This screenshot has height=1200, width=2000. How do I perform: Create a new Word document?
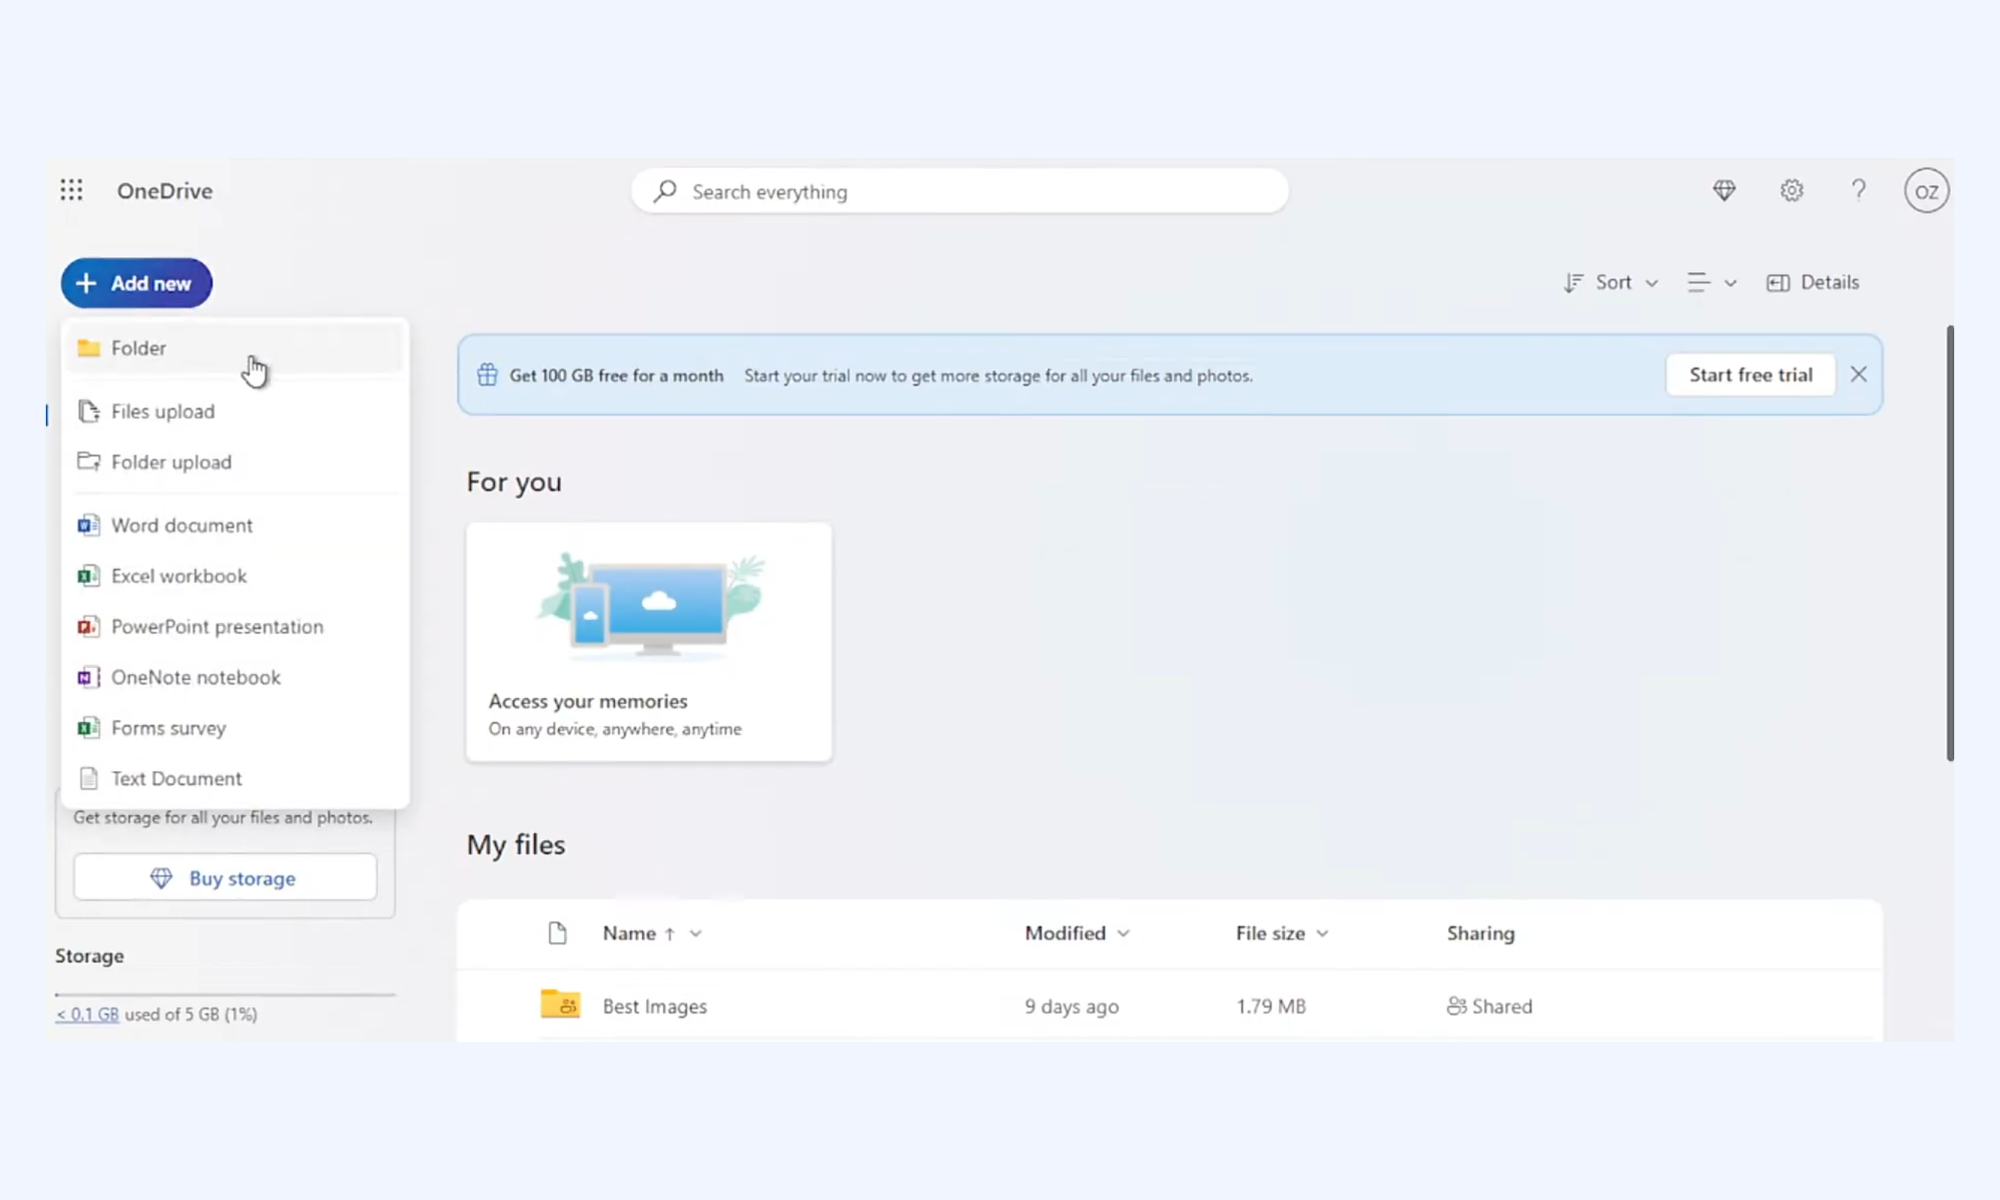(235, 525)
